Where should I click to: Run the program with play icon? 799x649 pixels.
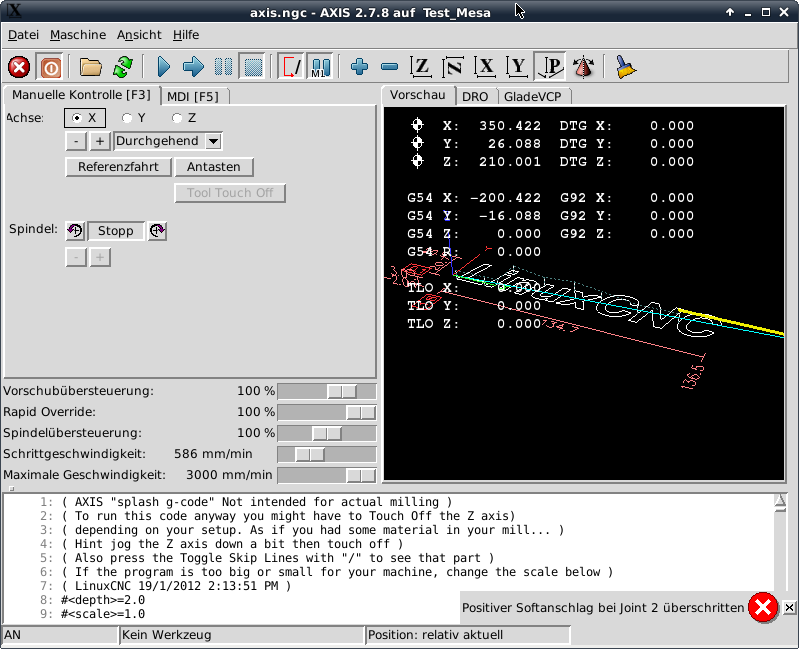tap(164, 67)
